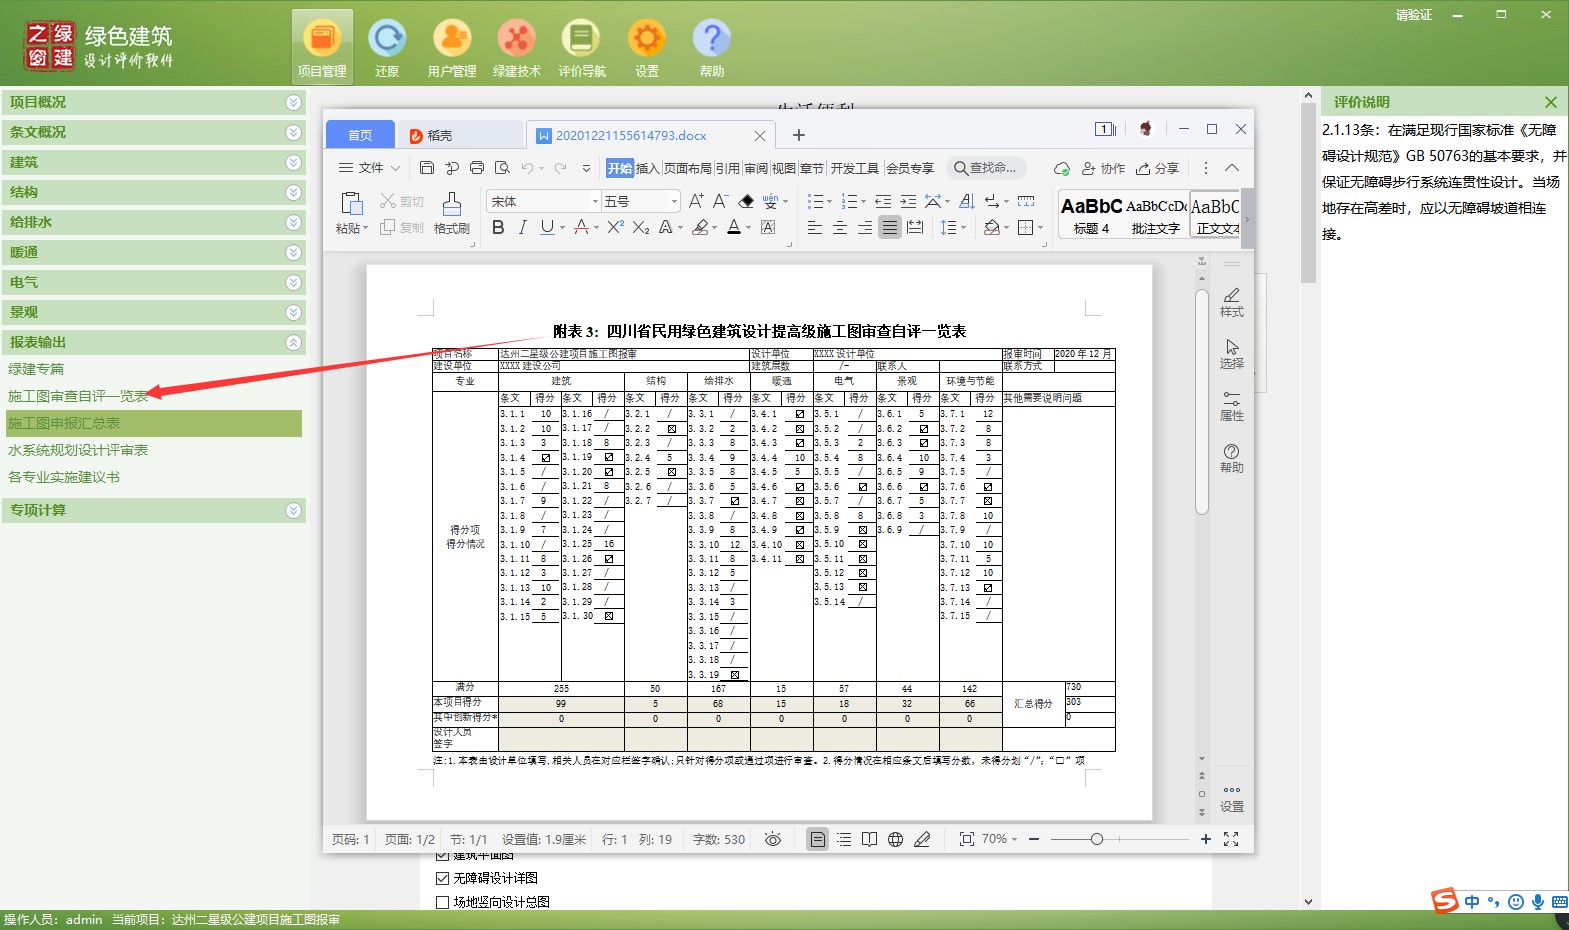Enter full screen display icon
This screenshot has height=930, width=1569.
pyautogui.click(x=1231, y=839)
